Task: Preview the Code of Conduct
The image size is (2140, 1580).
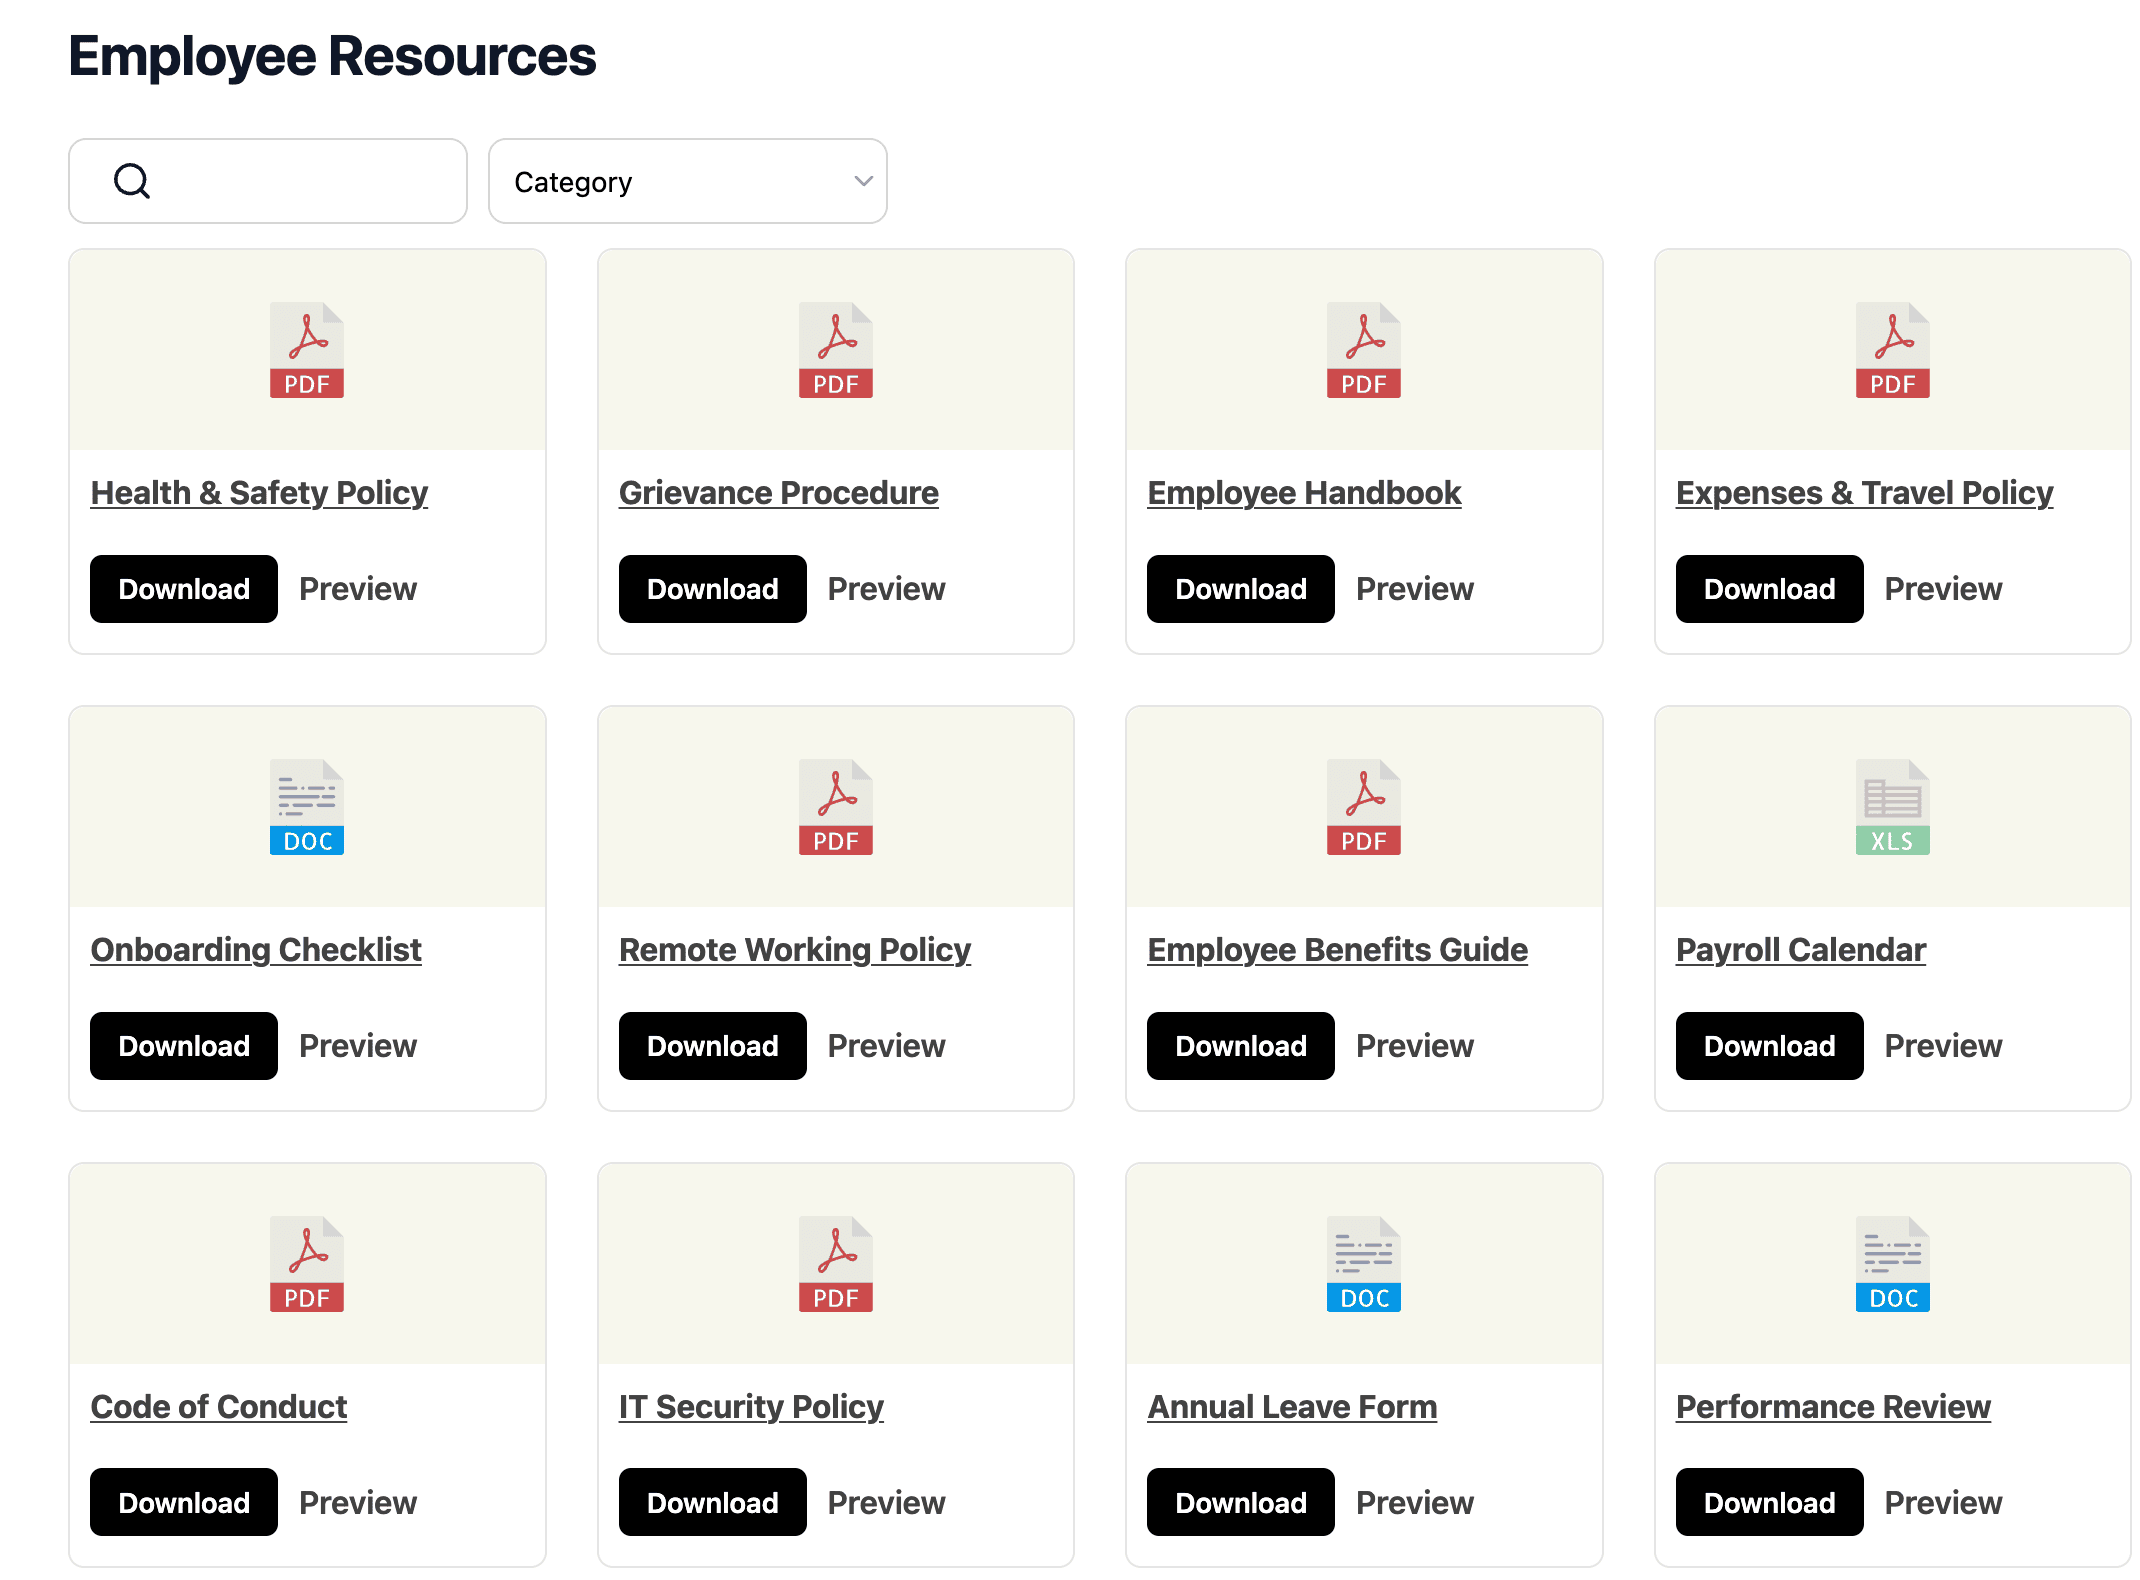Action: 358,1502
